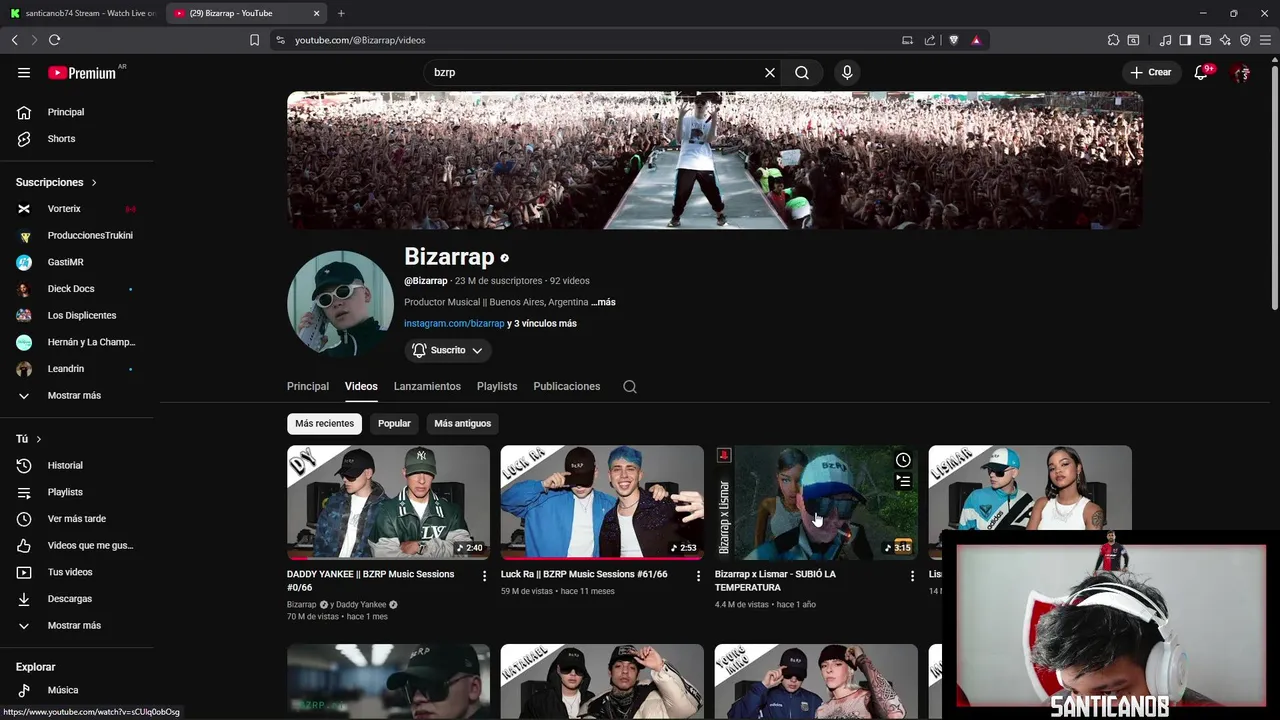The image size is (1280, 720).
Task: Open the instagram.com/bizarrap link
Action: click(454, 324)
